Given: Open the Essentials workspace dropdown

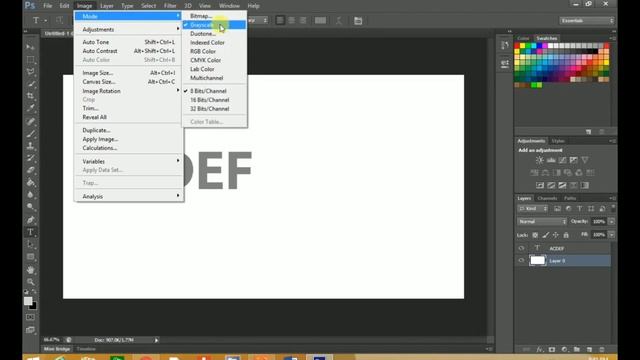Looking at the screenshot, I should 587,20.
